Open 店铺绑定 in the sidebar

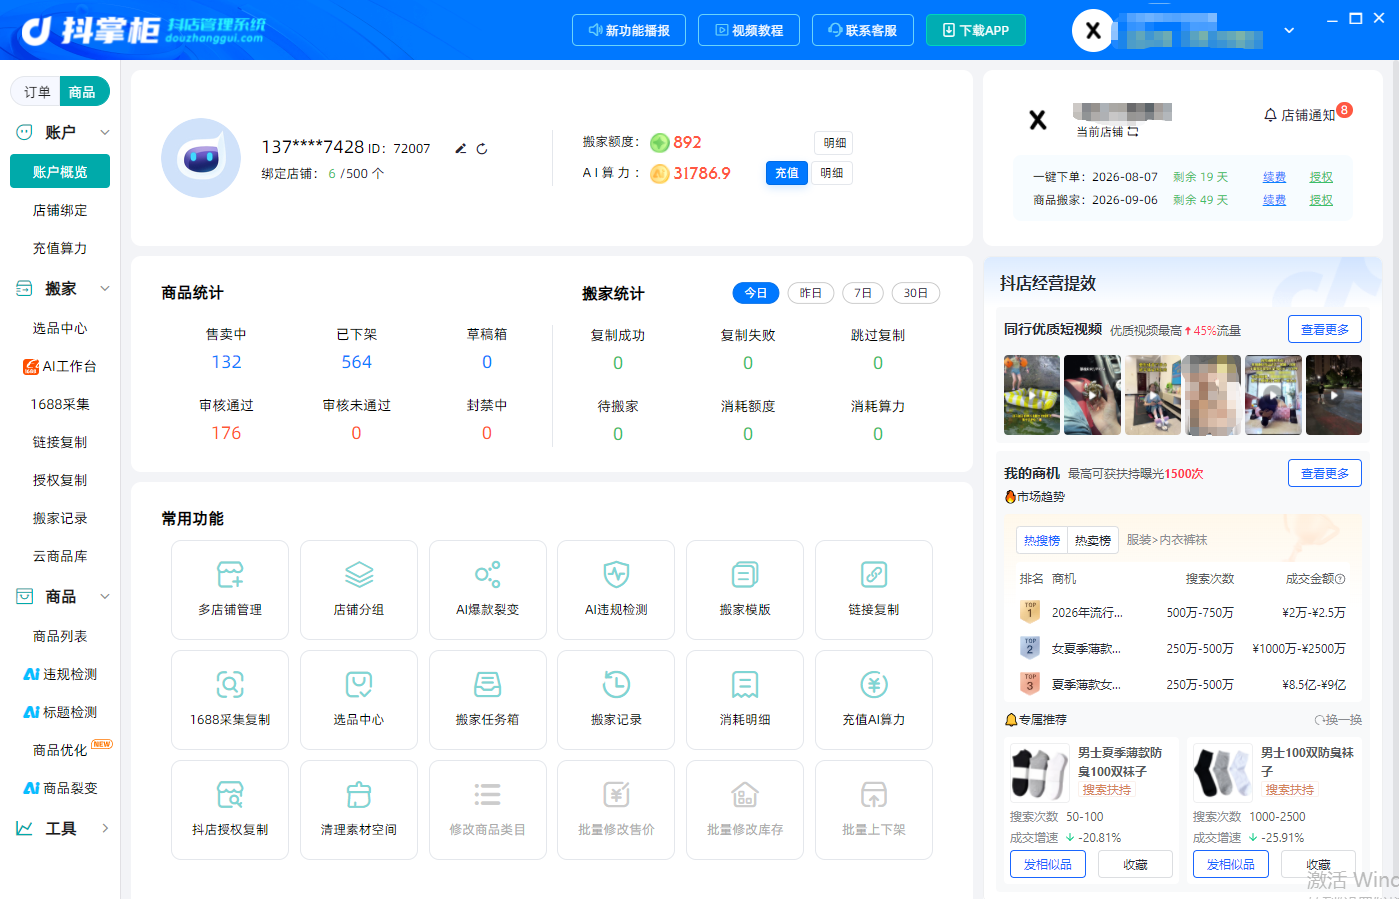pos(60,211)
